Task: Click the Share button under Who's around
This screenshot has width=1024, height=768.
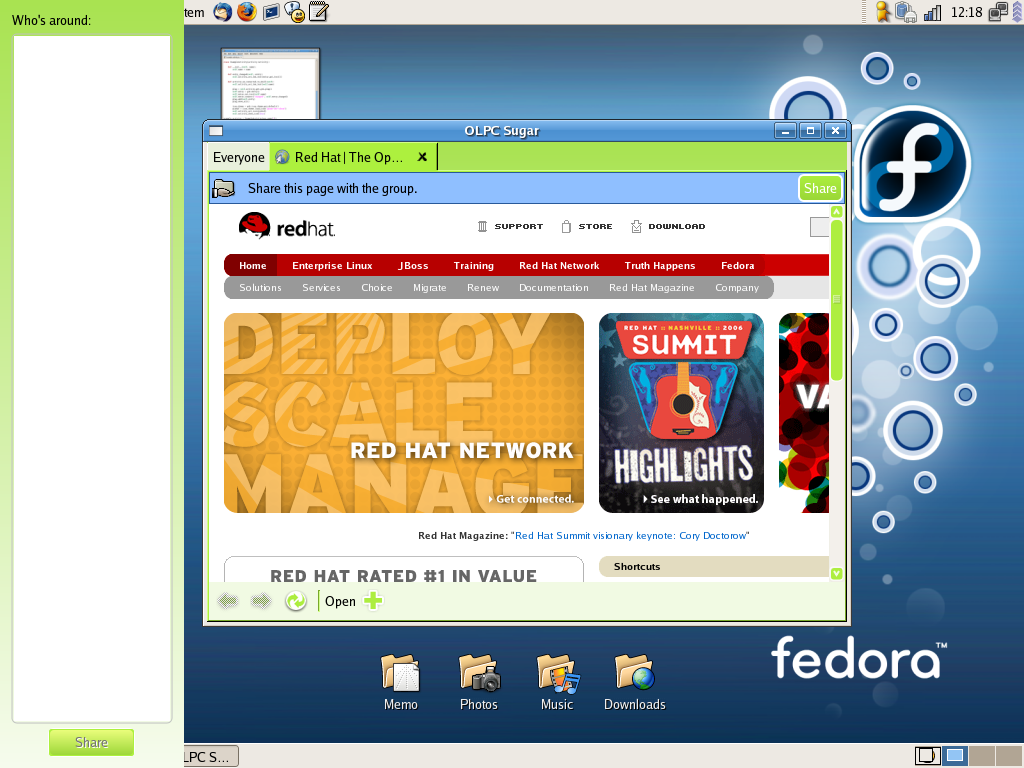Action: 91,742
